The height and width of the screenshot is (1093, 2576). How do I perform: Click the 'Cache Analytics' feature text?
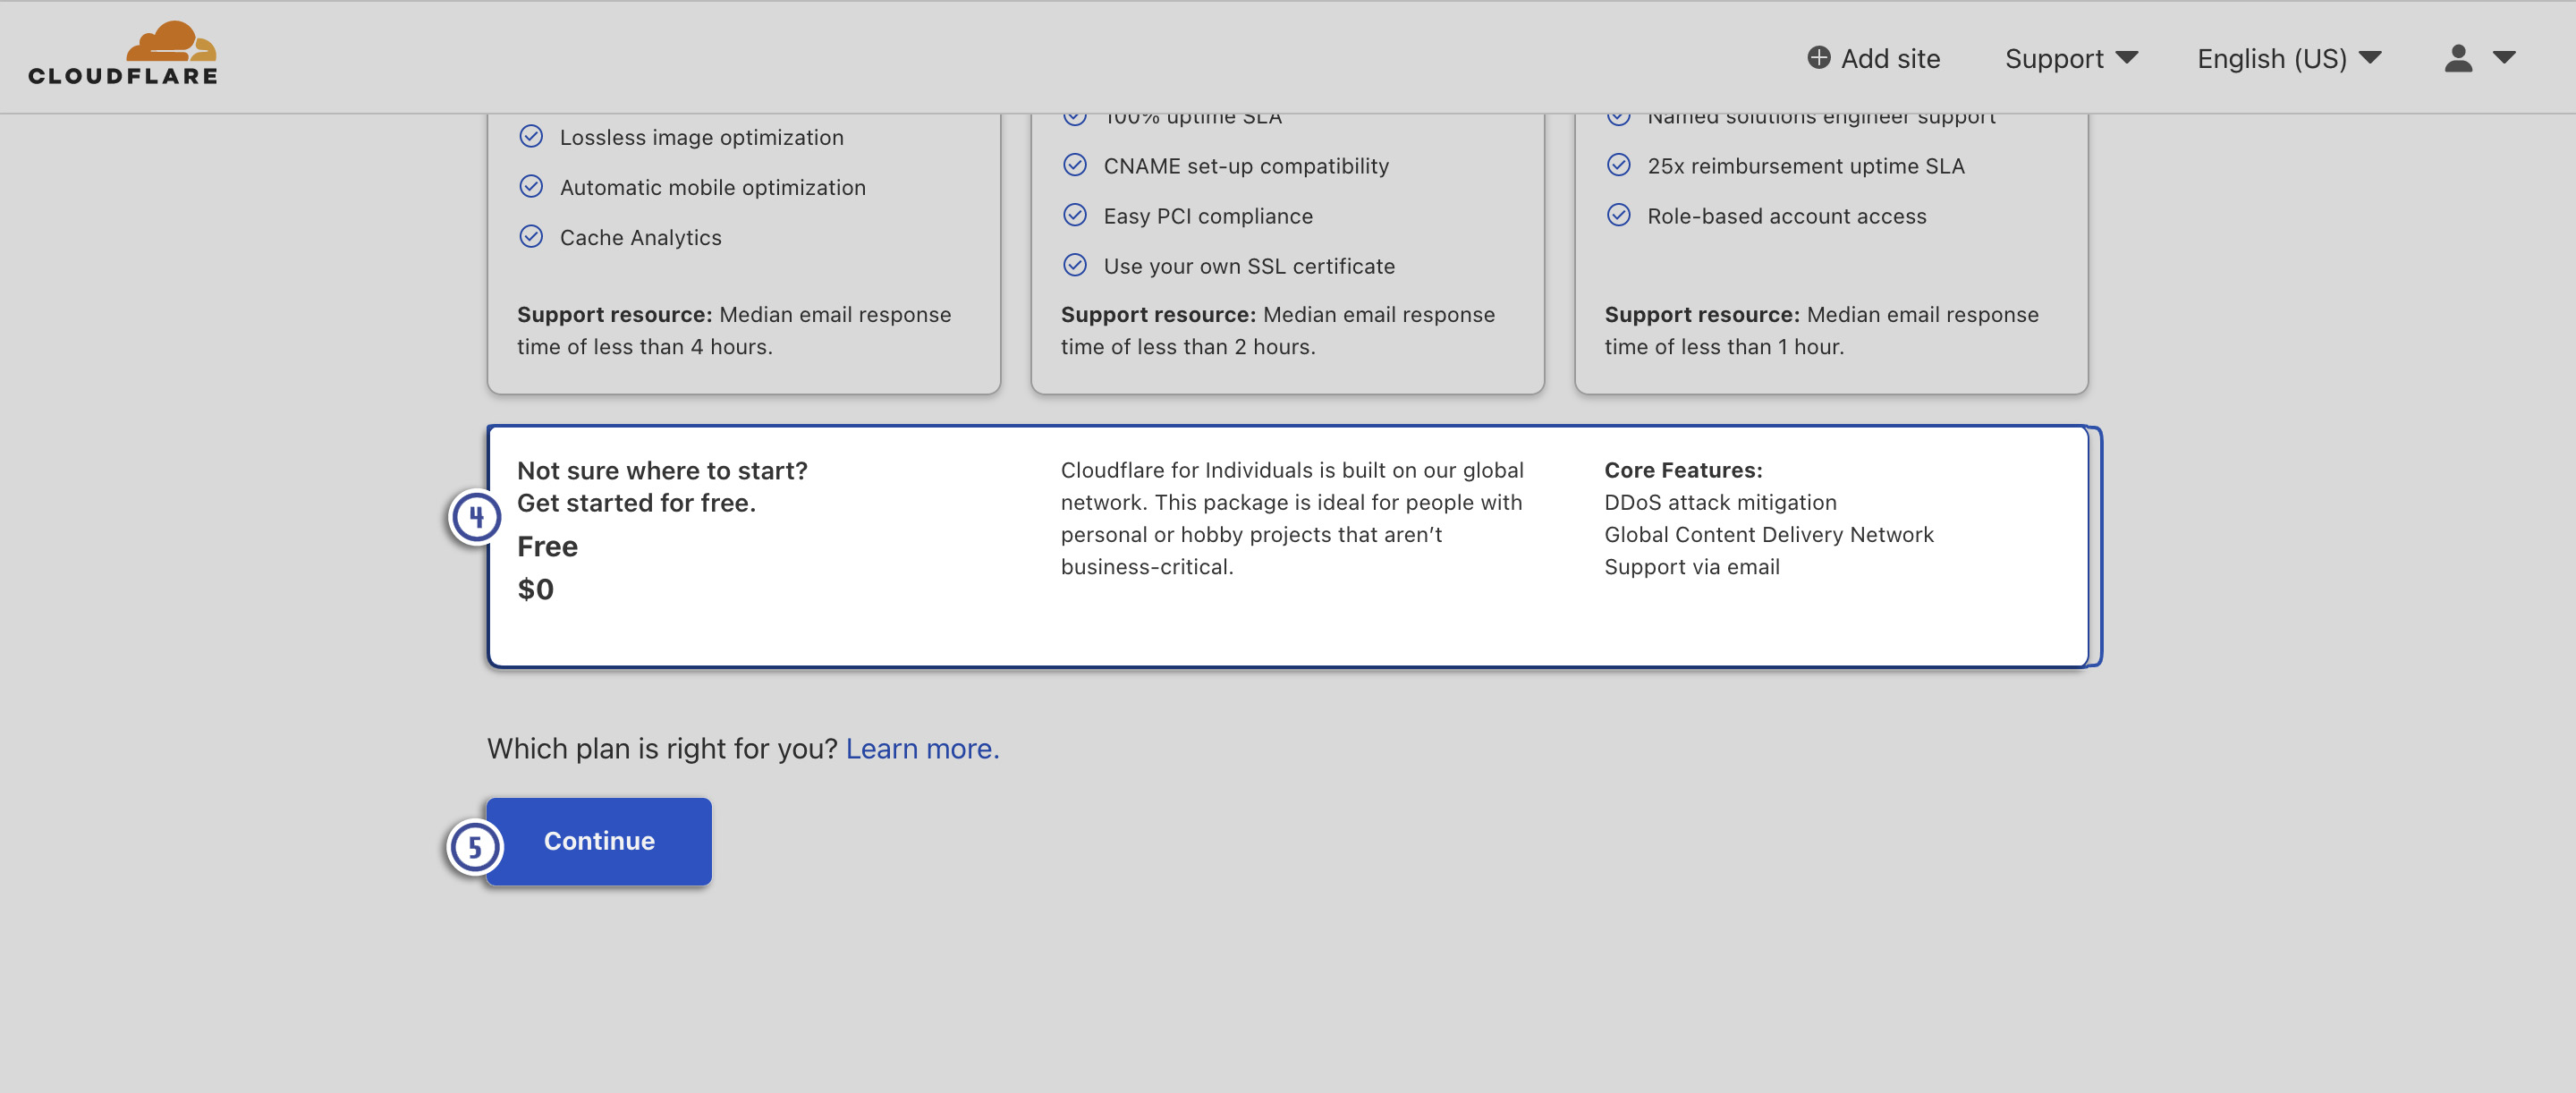(640, 237)
